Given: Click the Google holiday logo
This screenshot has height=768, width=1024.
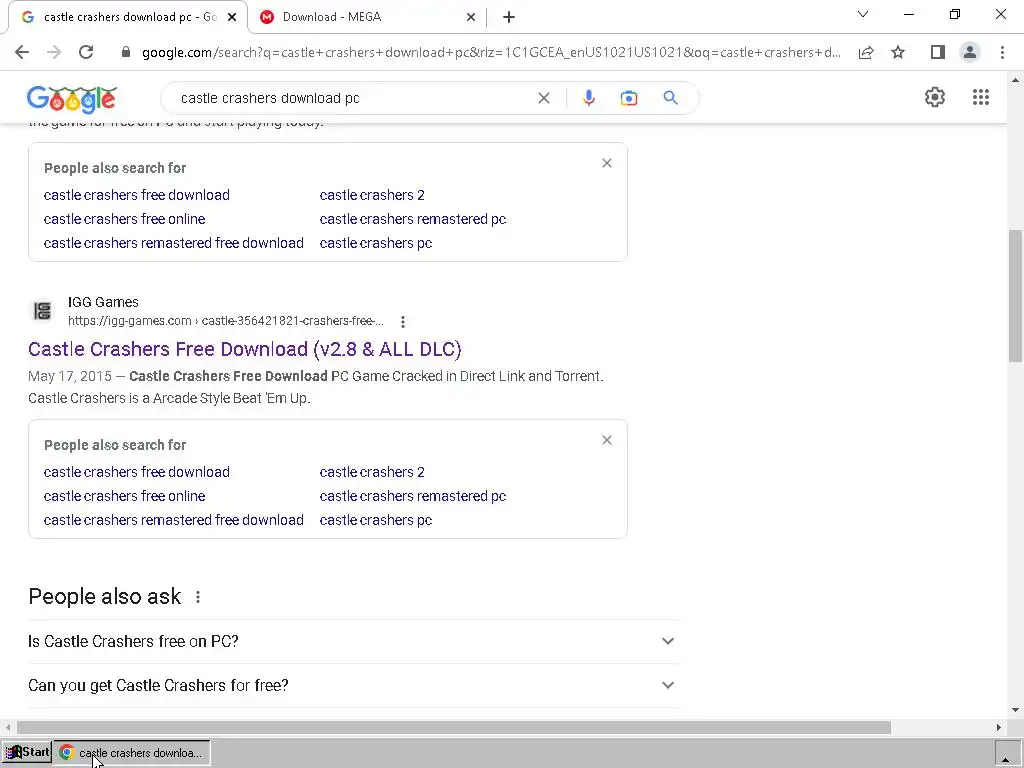Looking at the screenshot, I should [x=72, y=99].
